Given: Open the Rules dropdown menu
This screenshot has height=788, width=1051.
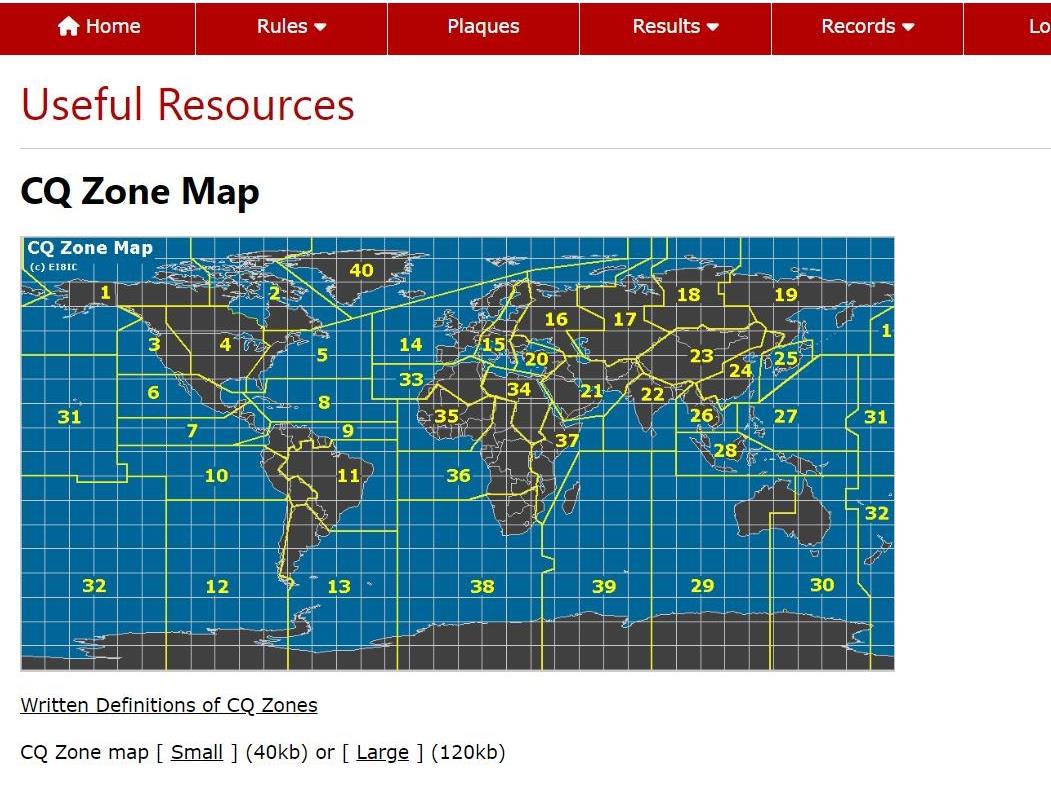Looking at the screenshot, I should tap(291, 27).
